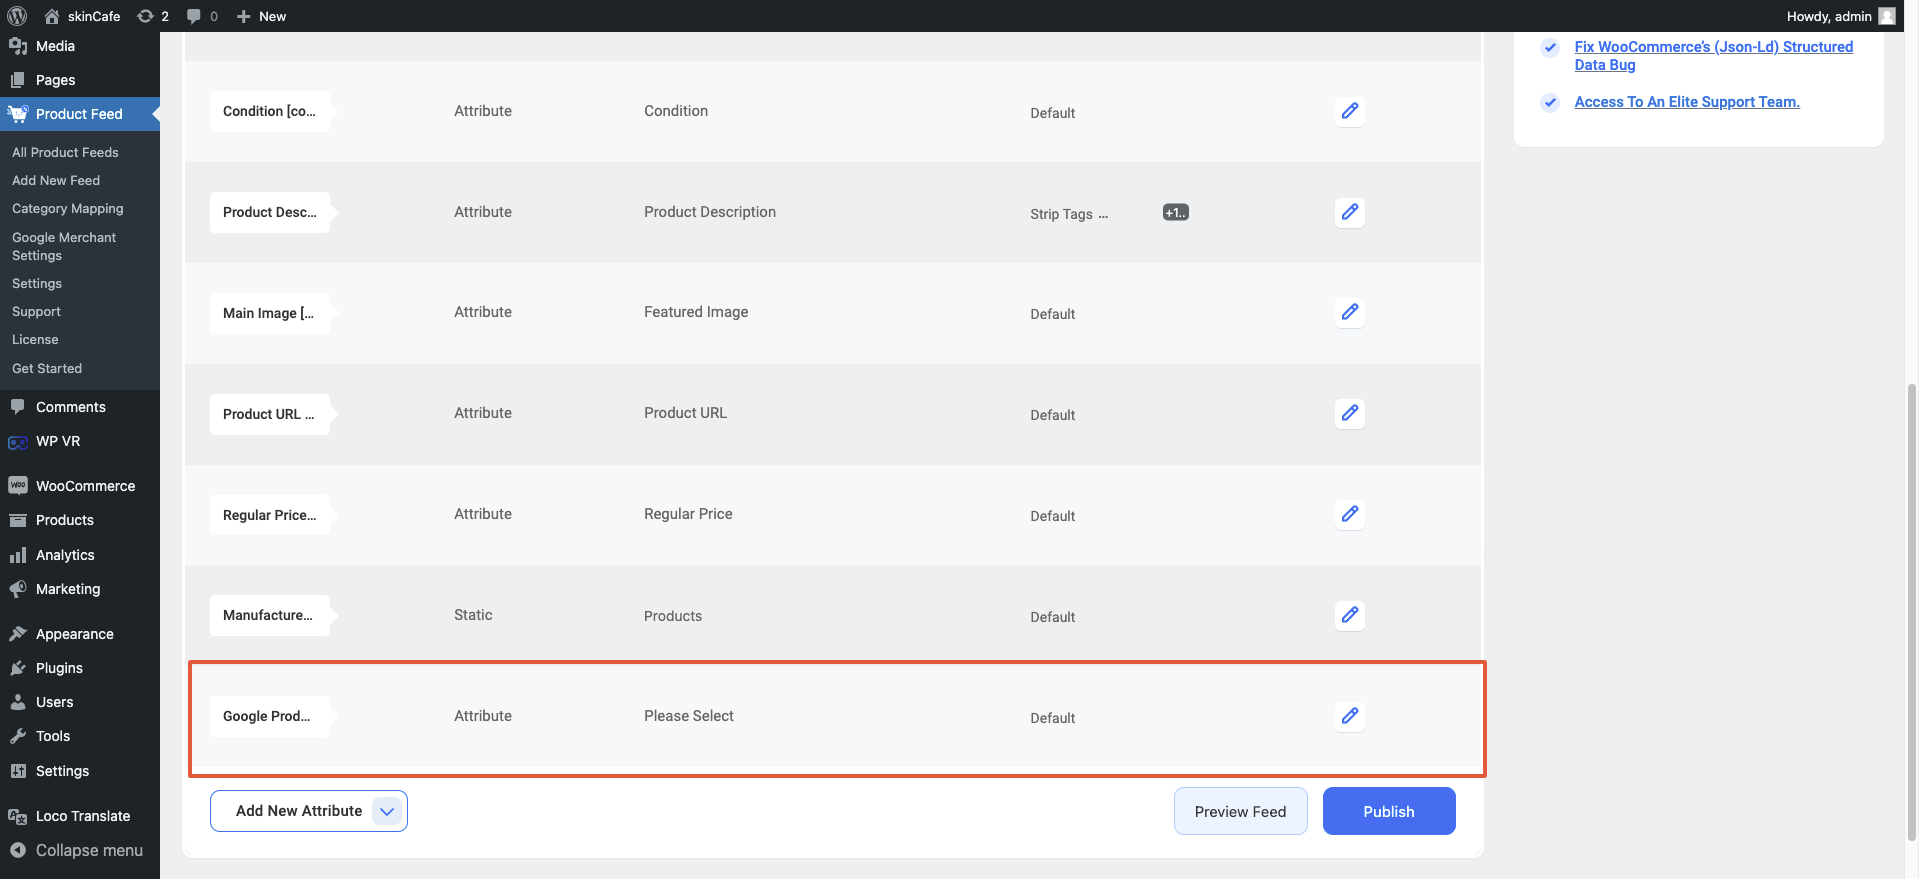Open Fix WooCommerce's Structured Data Bug link

click(1713, 56)
